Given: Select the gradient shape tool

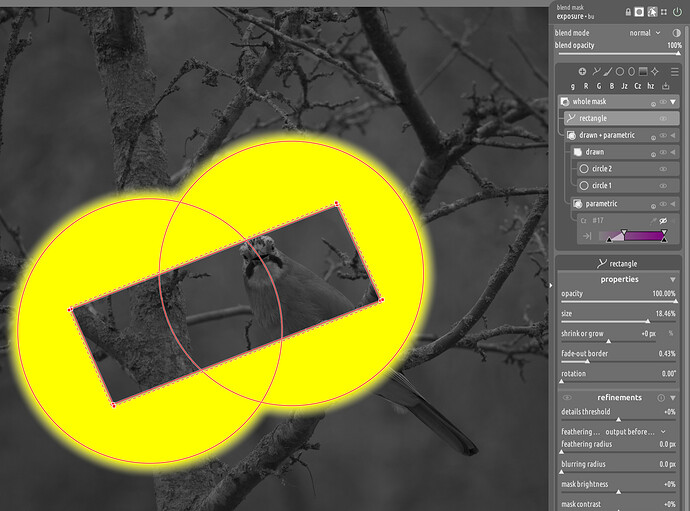Looking at the screenshot, I should (x=643, y=71).
